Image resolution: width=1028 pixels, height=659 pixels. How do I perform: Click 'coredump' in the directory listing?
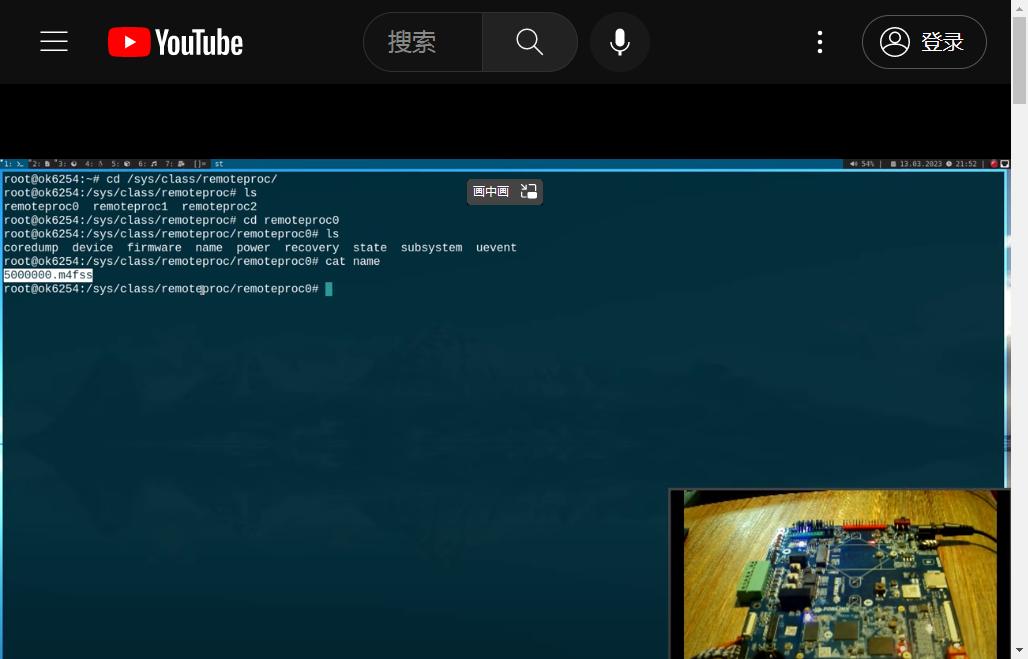click(31, 247)
